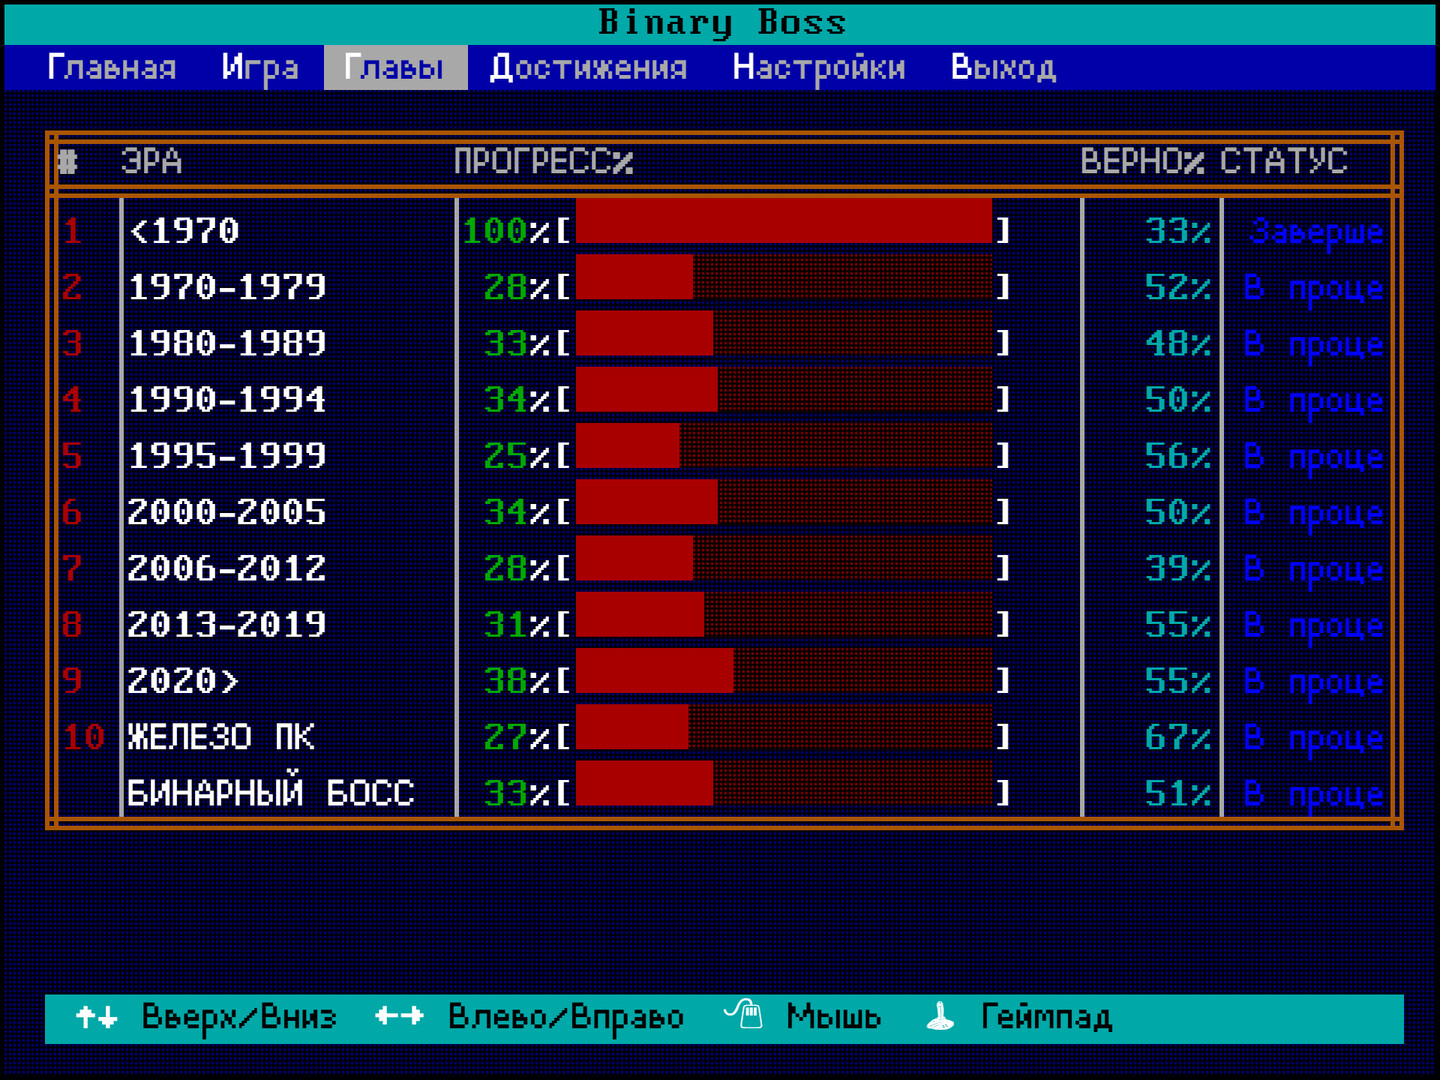The image size is (1440, 1080).
Task: Click the up/down arrows icon
Action: pos(97,1018)
